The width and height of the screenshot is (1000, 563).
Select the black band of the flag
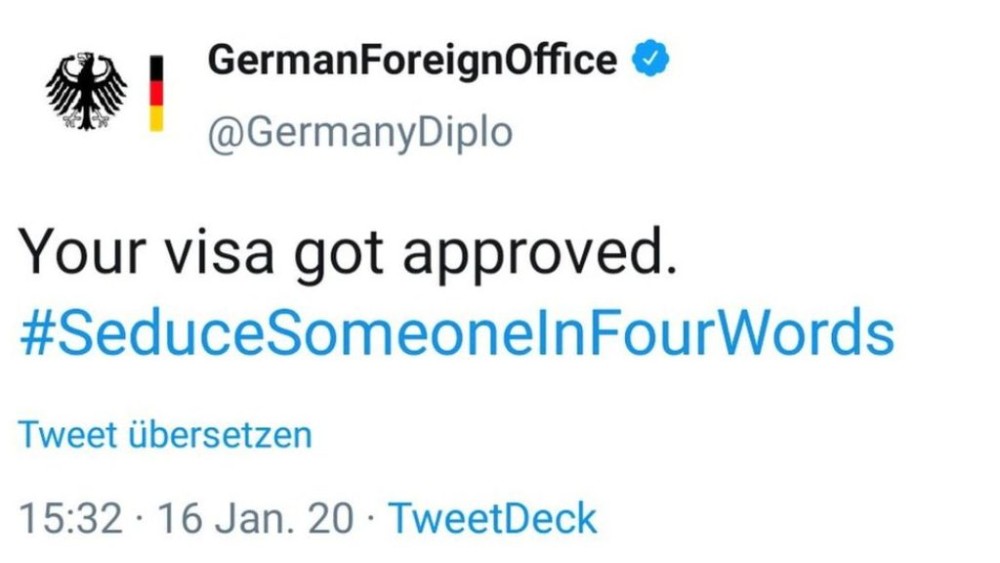(x=156, y=68)
